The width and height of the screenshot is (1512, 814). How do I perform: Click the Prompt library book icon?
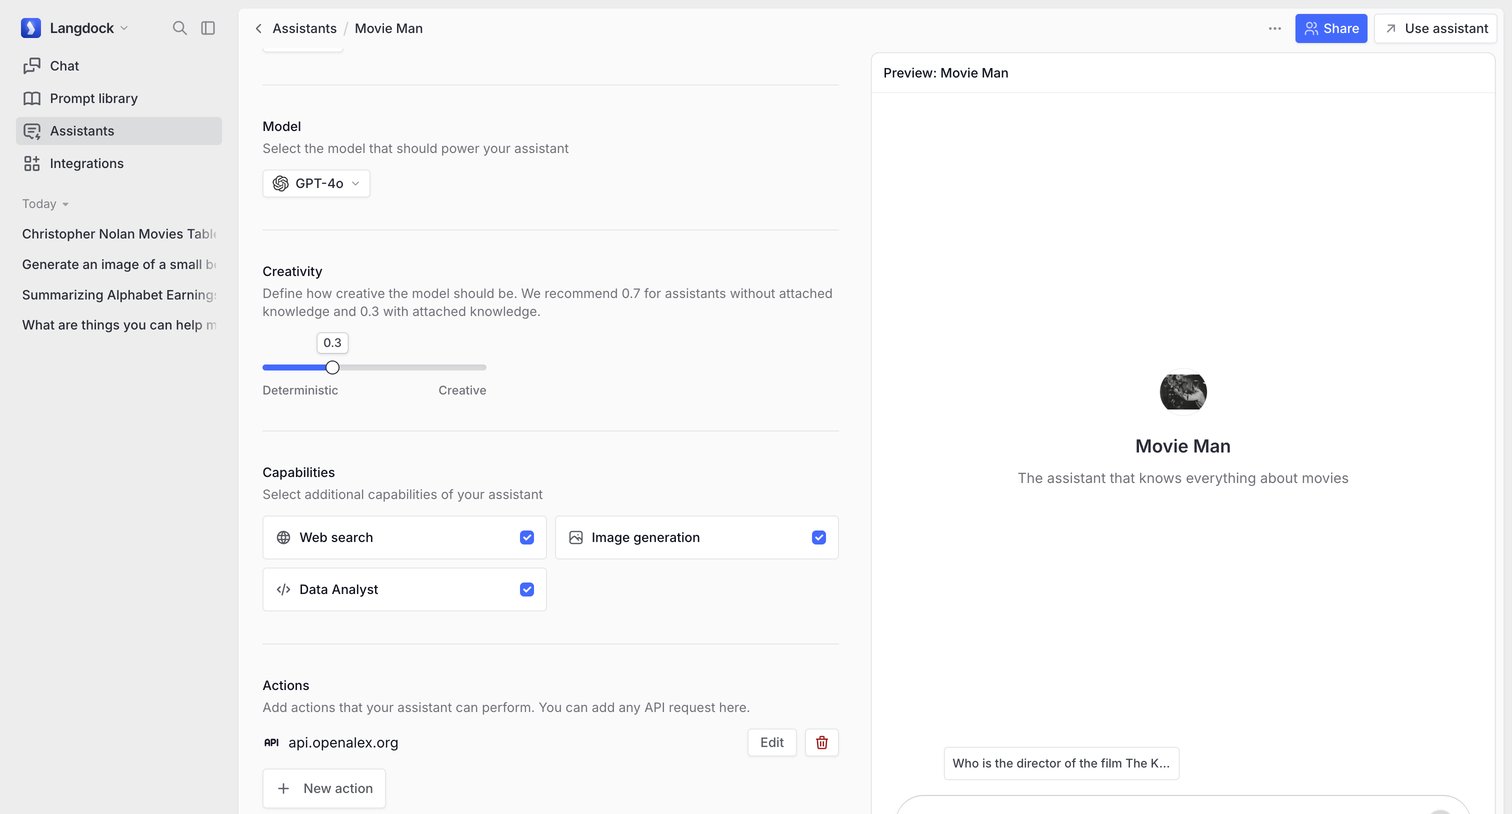pyautogui.click(x=32, y=98)
